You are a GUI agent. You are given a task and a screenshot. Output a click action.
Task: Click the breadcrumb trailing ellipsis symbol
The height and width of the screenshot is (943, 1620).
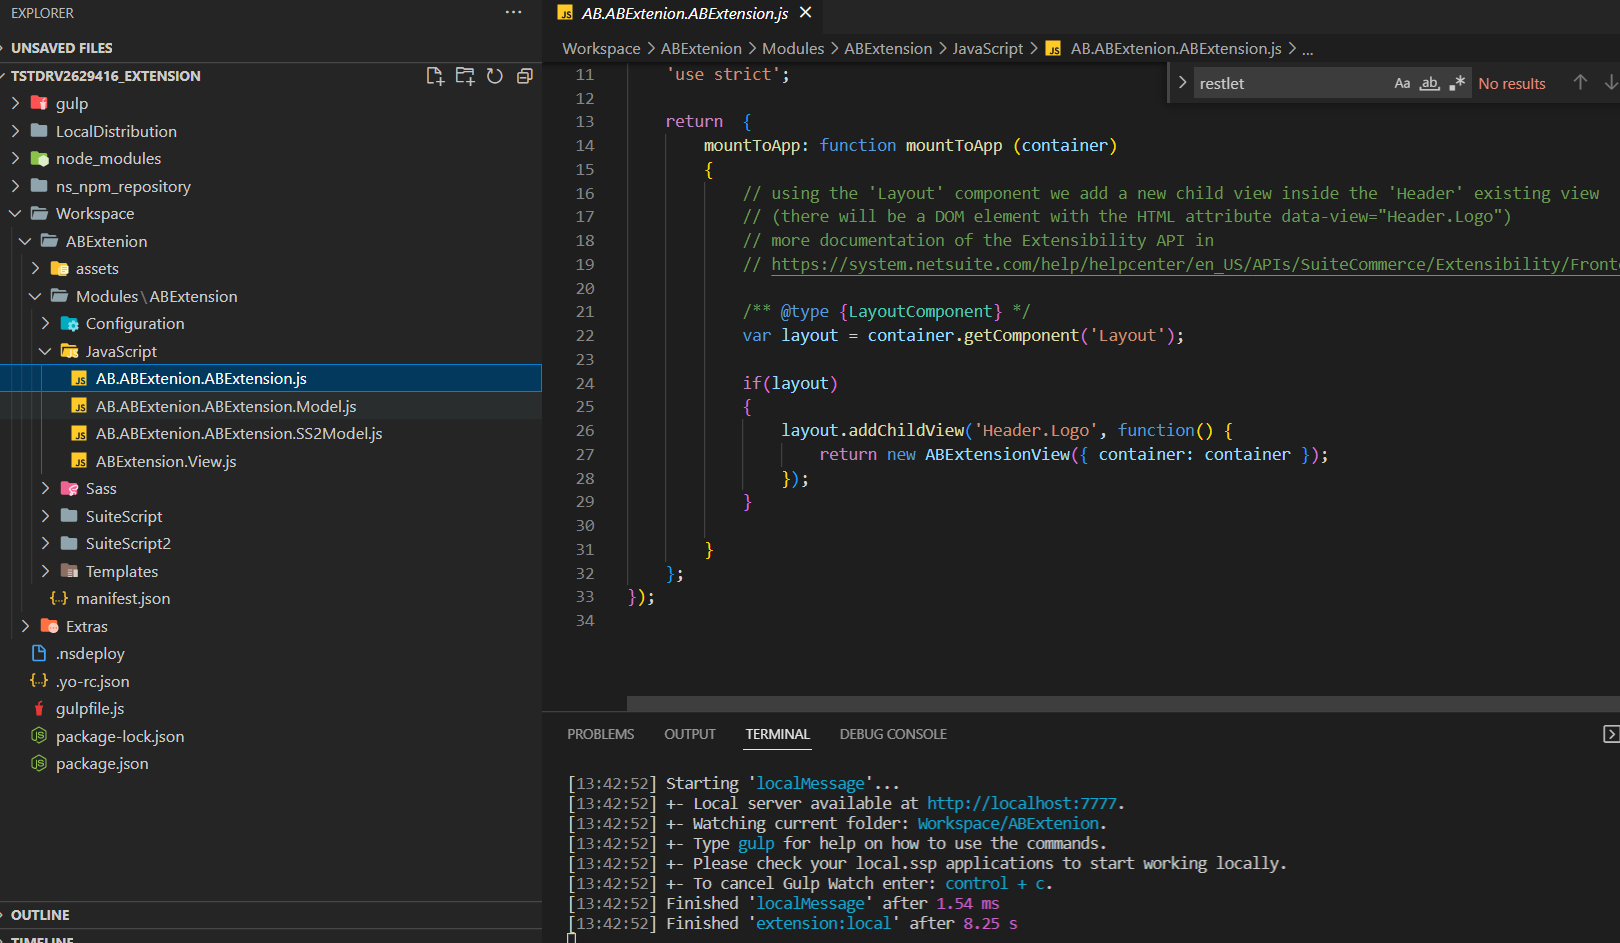1307,49
